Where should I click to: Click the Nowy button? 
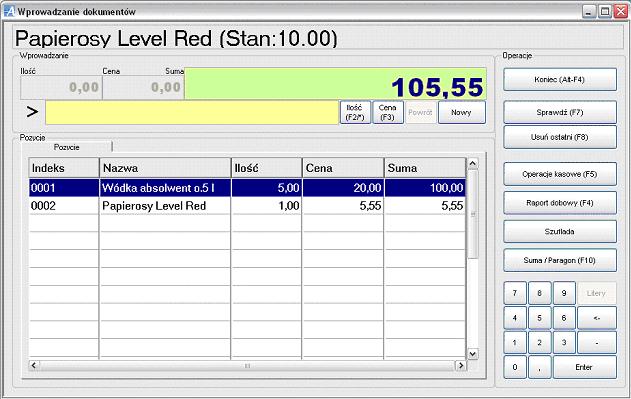(x=462, y=112)
